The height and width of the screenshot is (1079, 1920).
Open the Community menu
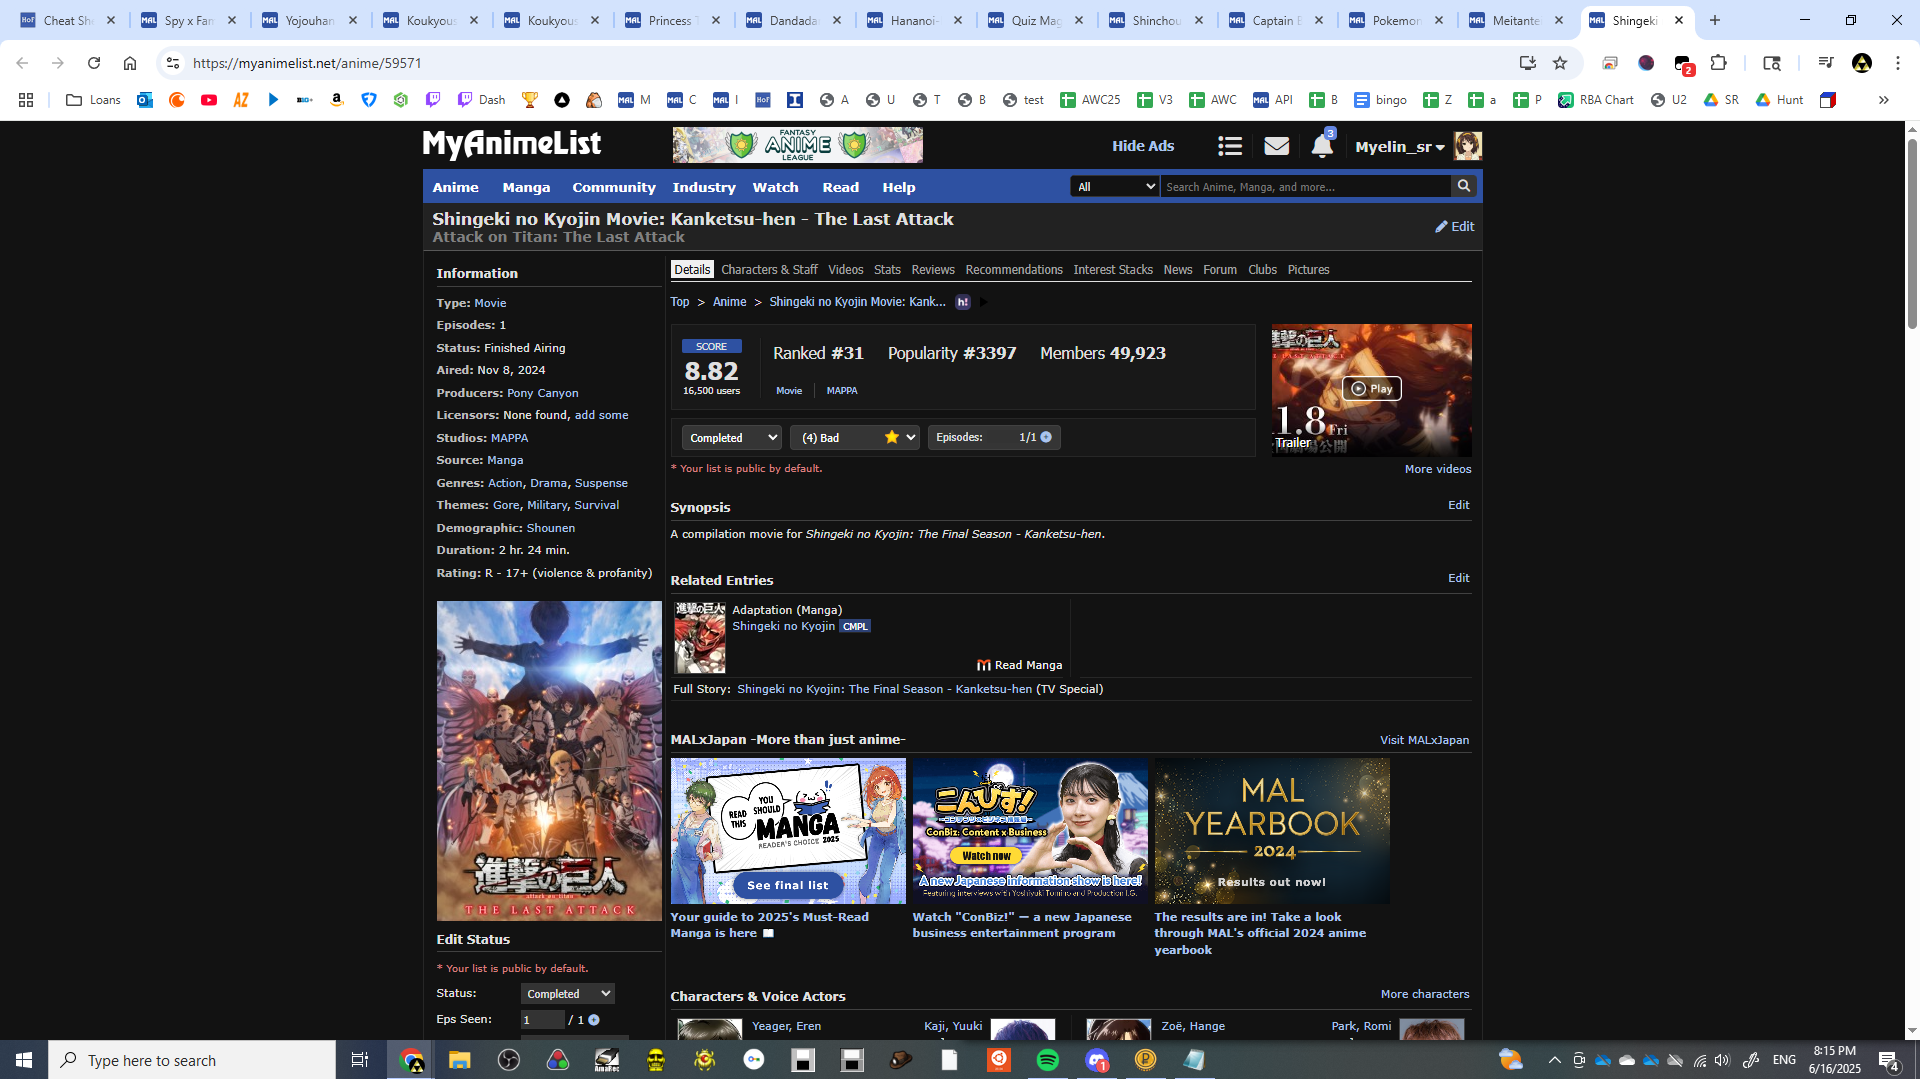(614, 187)
